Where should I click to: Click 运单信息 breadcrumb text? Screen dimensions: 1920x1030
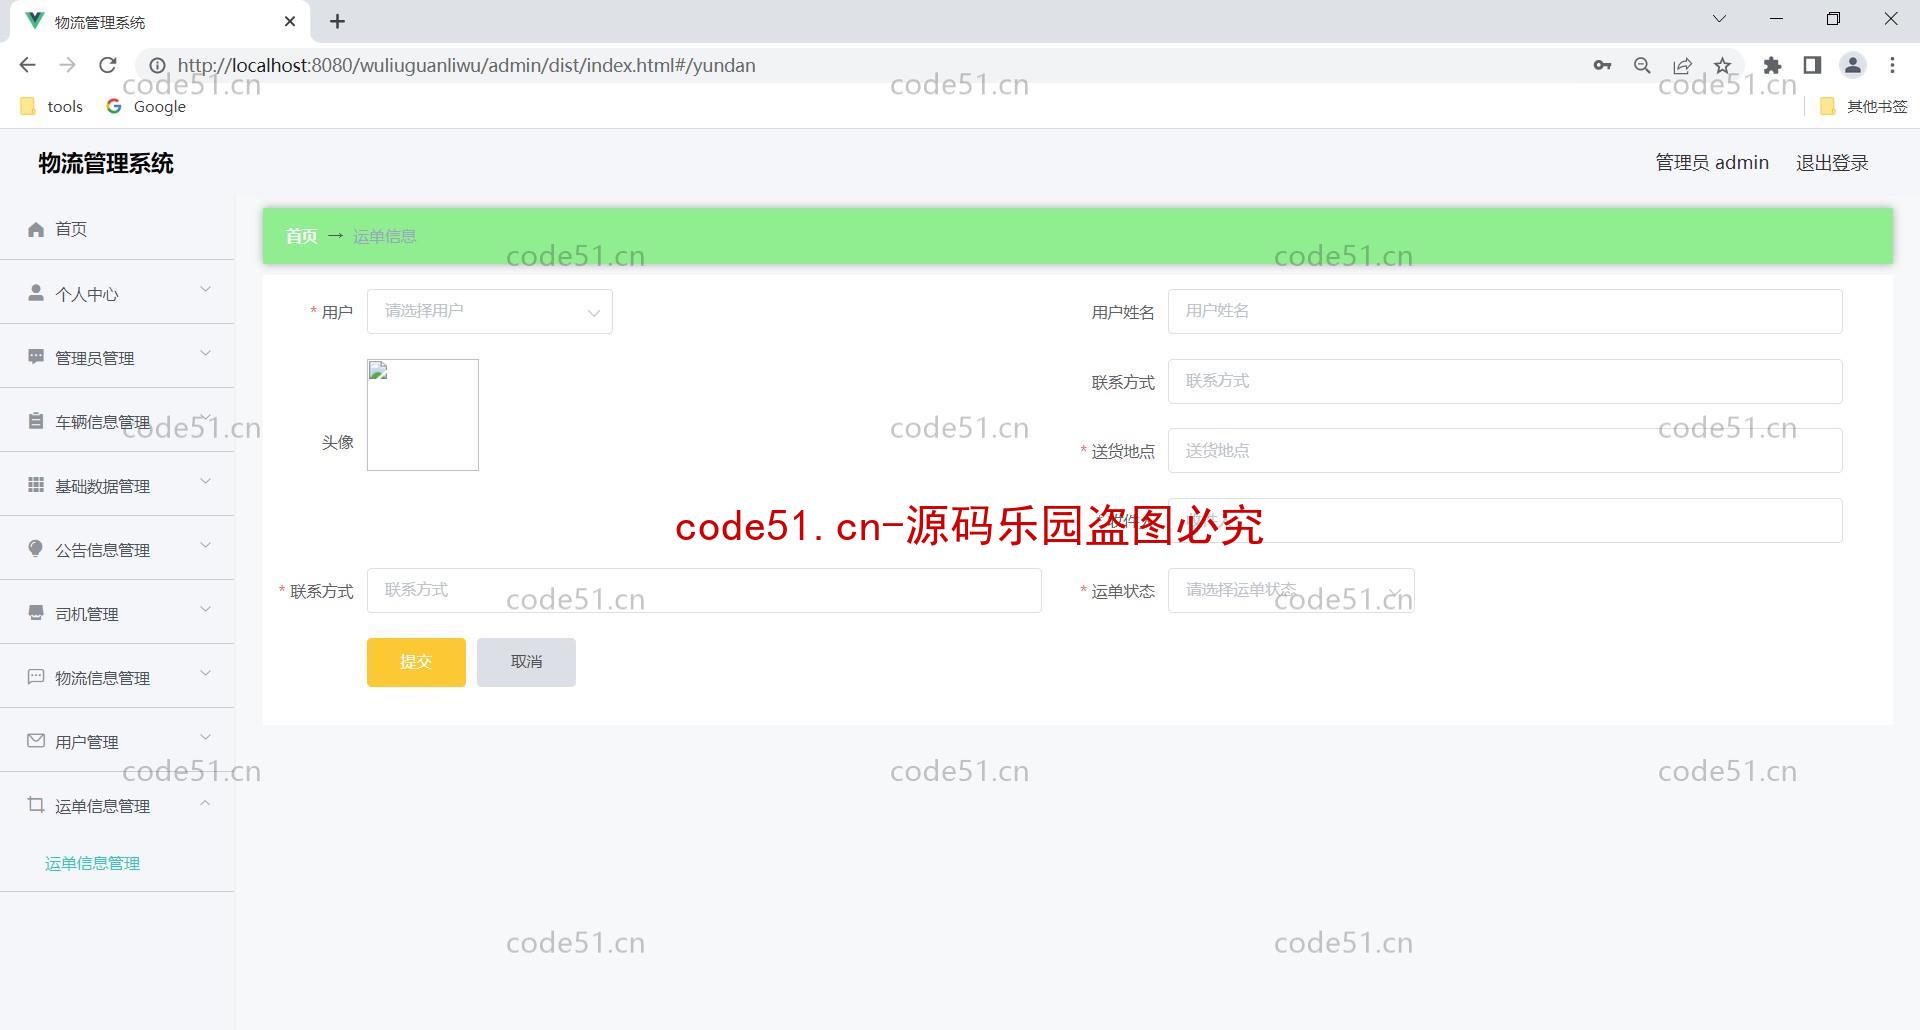tap(384, 236)
